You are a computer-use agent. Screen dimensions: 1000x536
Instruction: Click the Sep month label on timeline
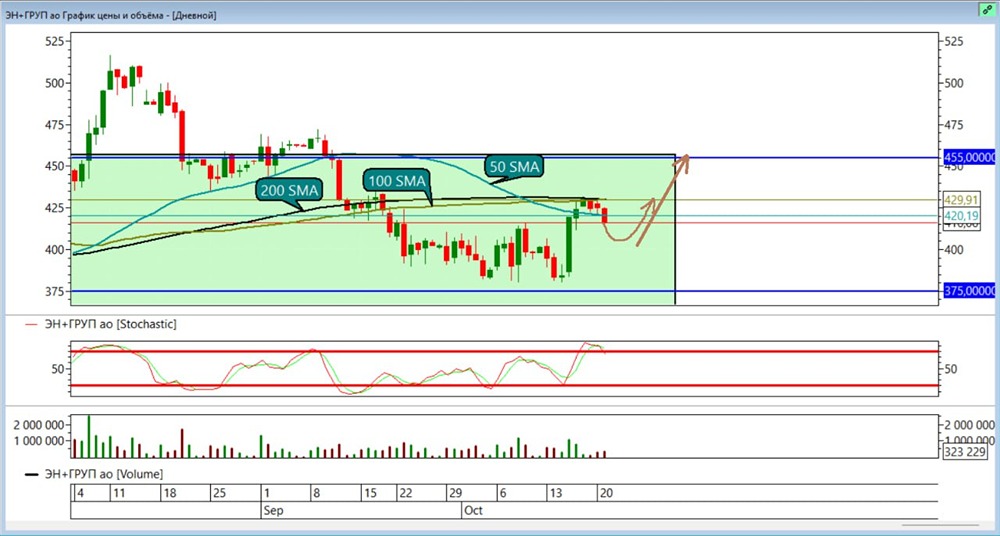point(273,511)
